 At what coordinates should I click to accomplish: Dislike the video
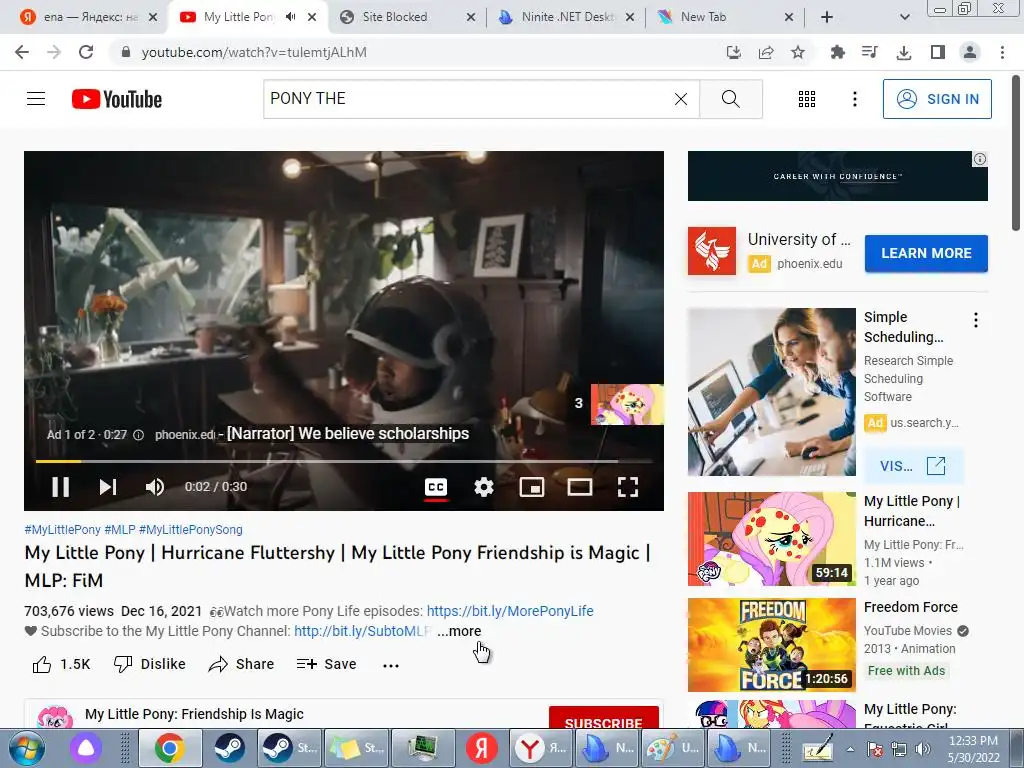point(150,664)
